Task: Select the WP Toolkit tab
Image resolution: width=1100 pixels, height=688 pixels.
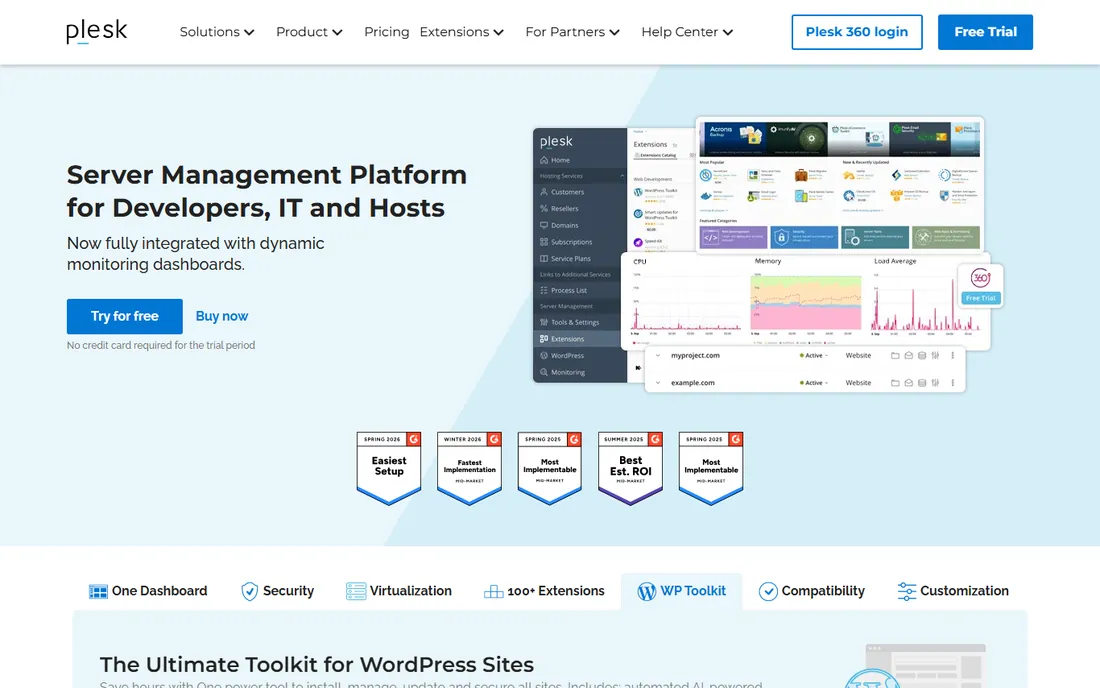Action: [681, 591]
